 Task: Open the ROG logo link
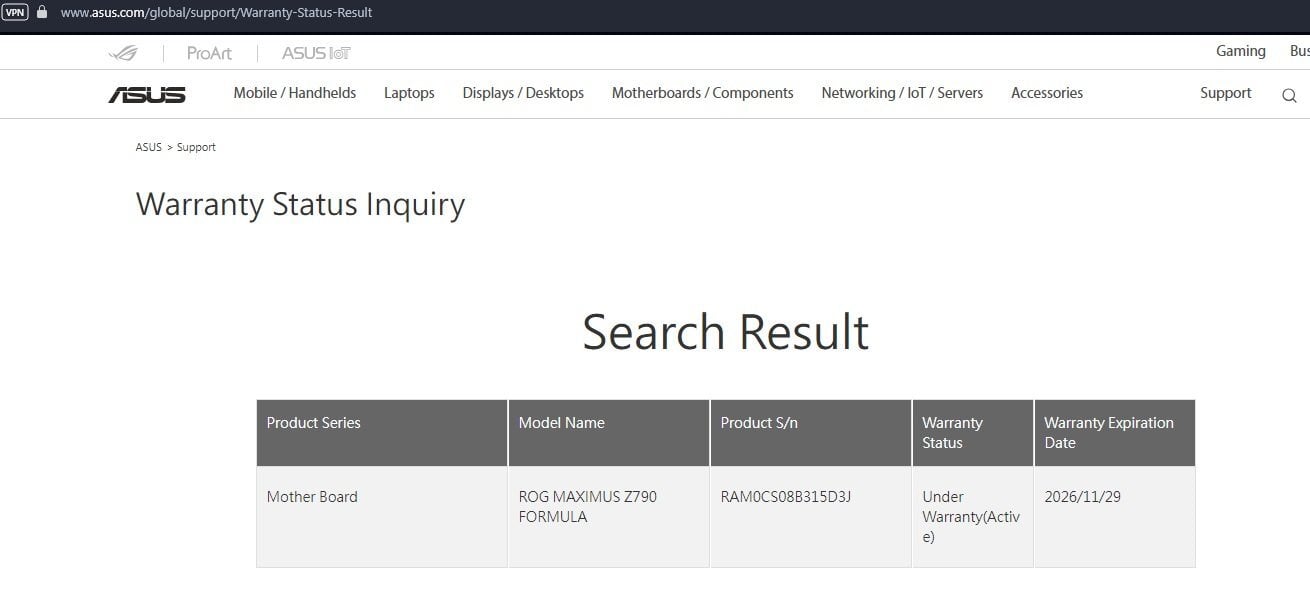pos(123,53)
